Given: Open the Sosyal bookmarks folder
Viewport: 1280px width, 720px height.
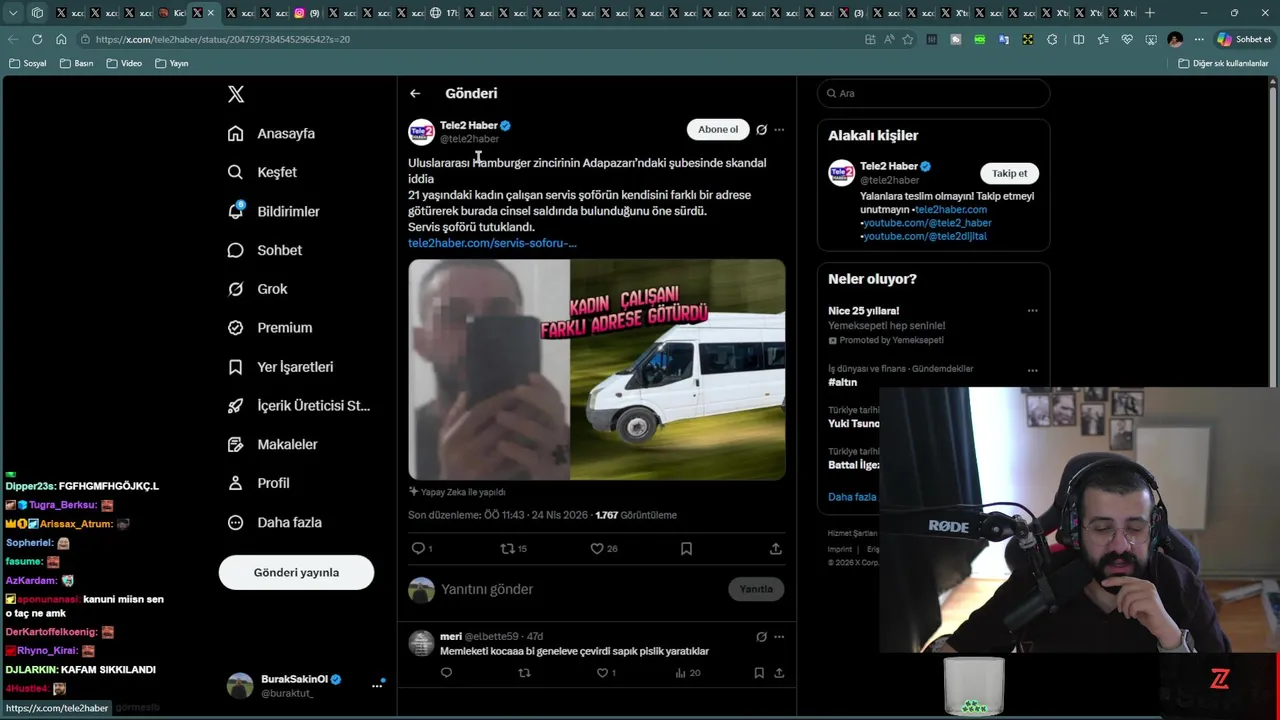Looking at the screenshot, I should pos(27,63).
